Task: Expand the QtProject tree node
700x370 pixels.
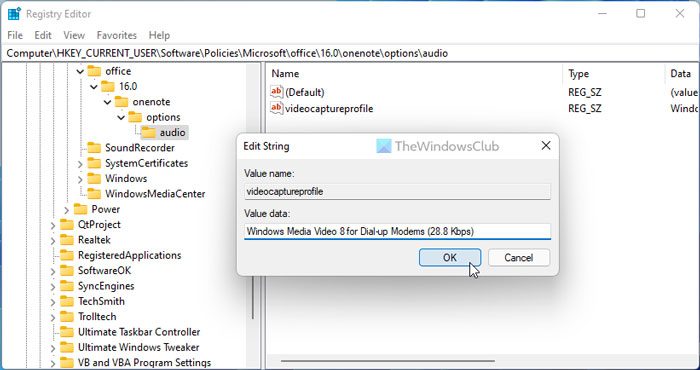Action: point(53,225)
